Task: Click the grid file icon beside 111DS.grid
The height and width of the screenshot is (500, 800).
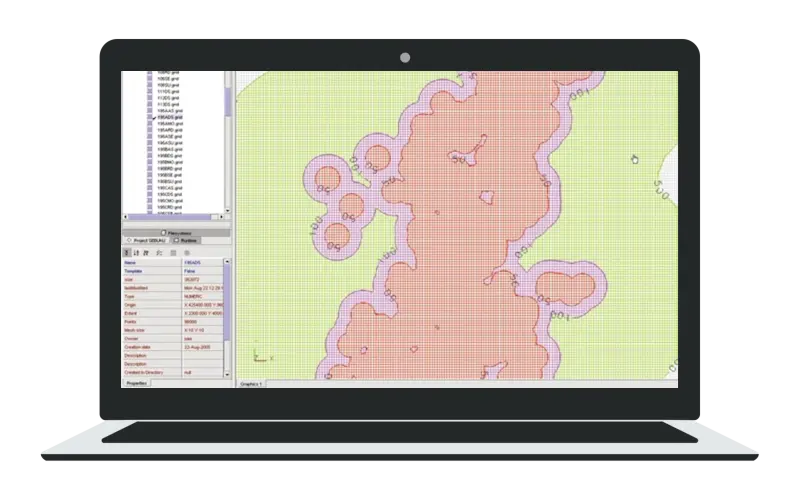Action: point(149,91)
